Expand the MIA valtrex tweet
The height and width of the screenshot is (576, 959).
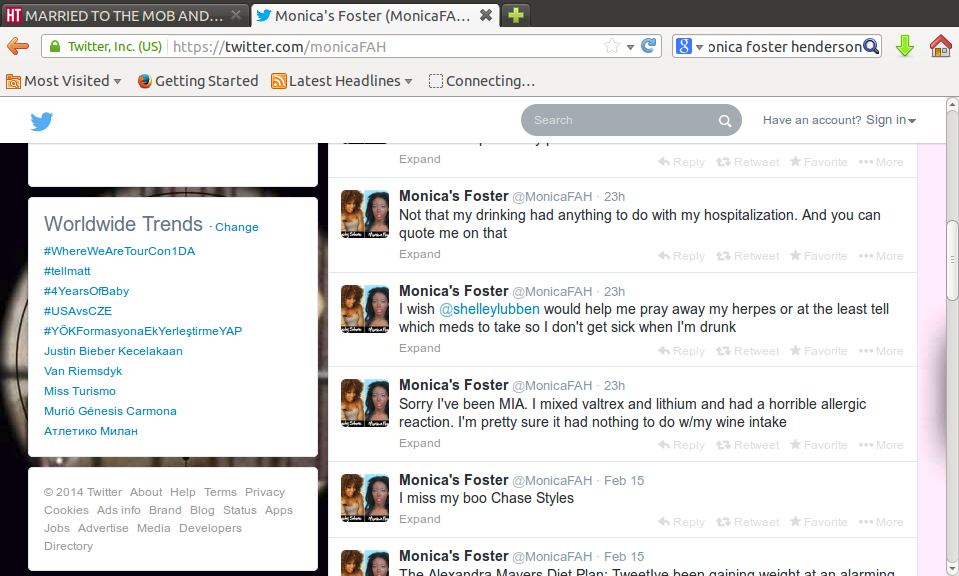pos(420,443)
